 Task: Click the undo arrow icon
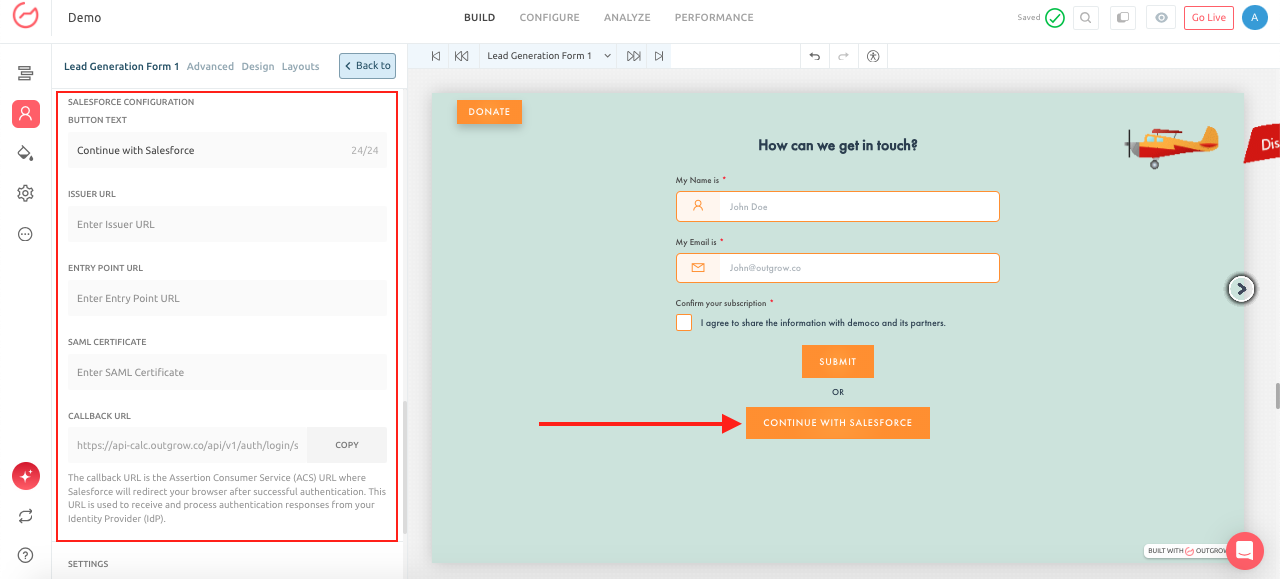pyautogui.click(x=814, y=56)
